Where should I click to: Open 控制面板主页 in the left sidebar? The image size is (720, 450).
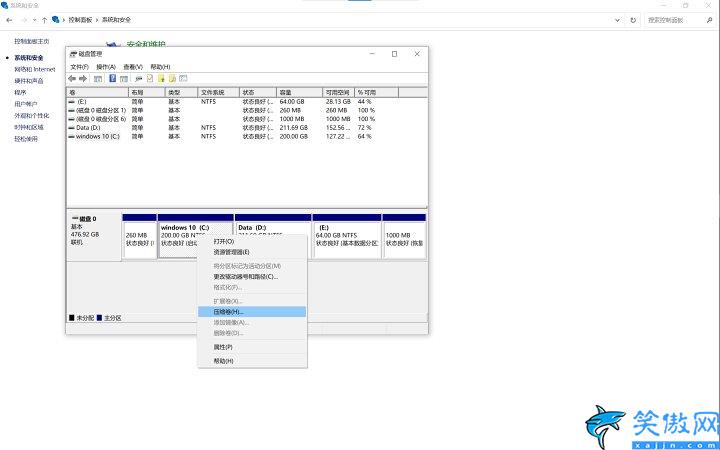(32, 41)
